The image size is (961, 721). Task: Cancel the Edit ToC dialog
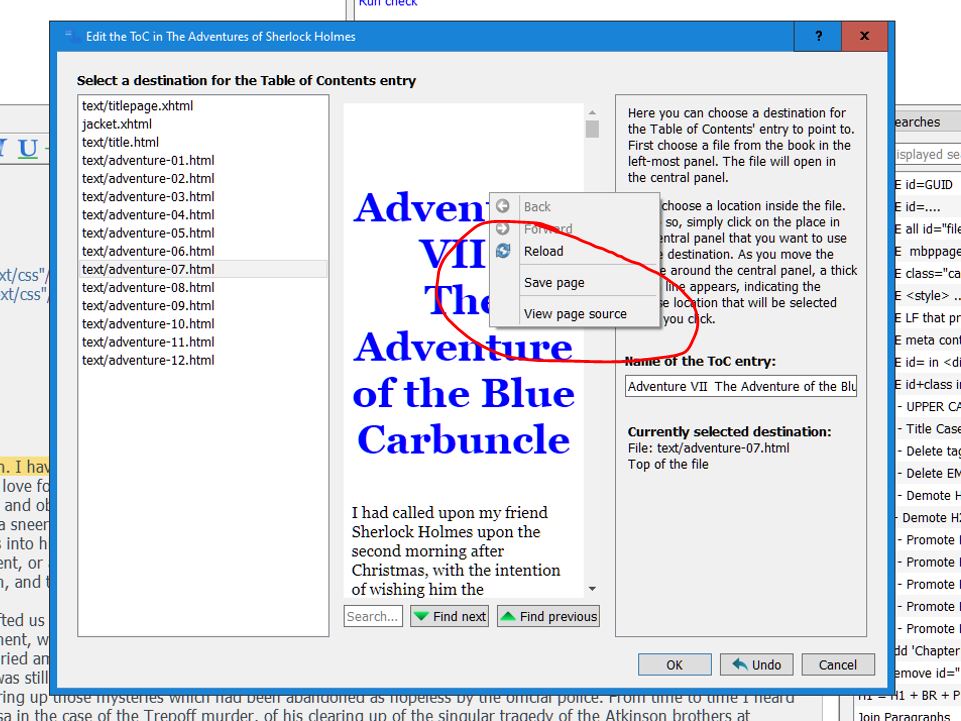click(837, 665)
